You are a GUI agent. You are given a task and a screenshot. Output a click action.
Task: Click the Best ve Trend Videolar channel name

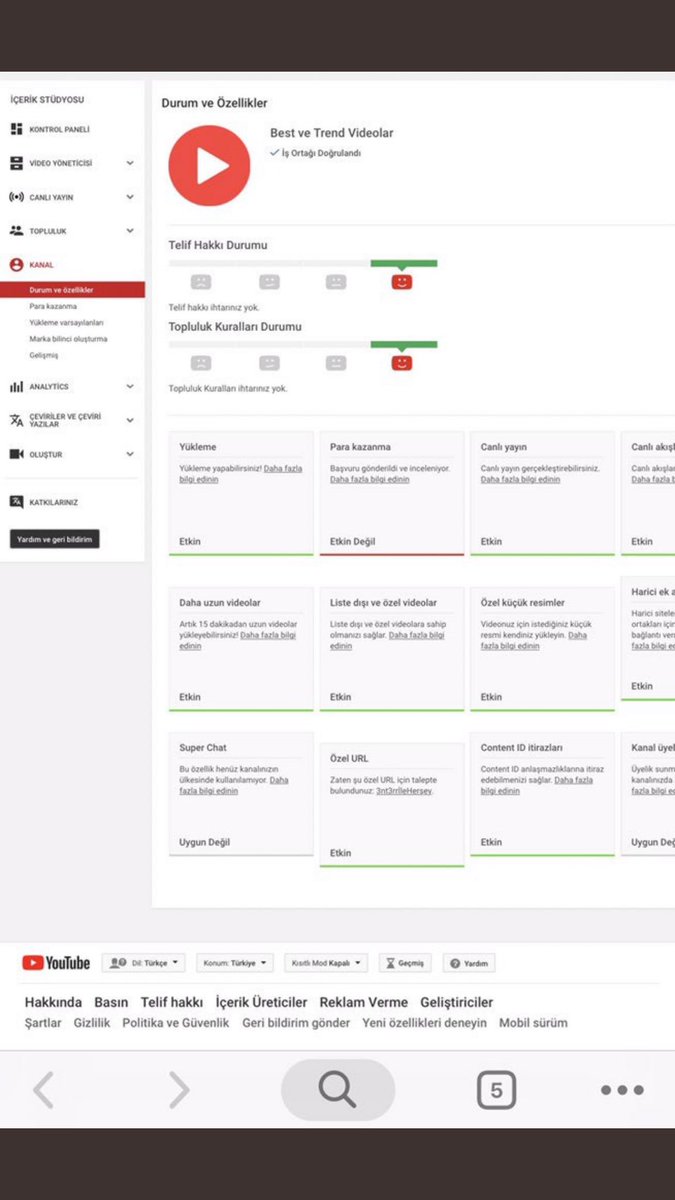coord(332,133)
